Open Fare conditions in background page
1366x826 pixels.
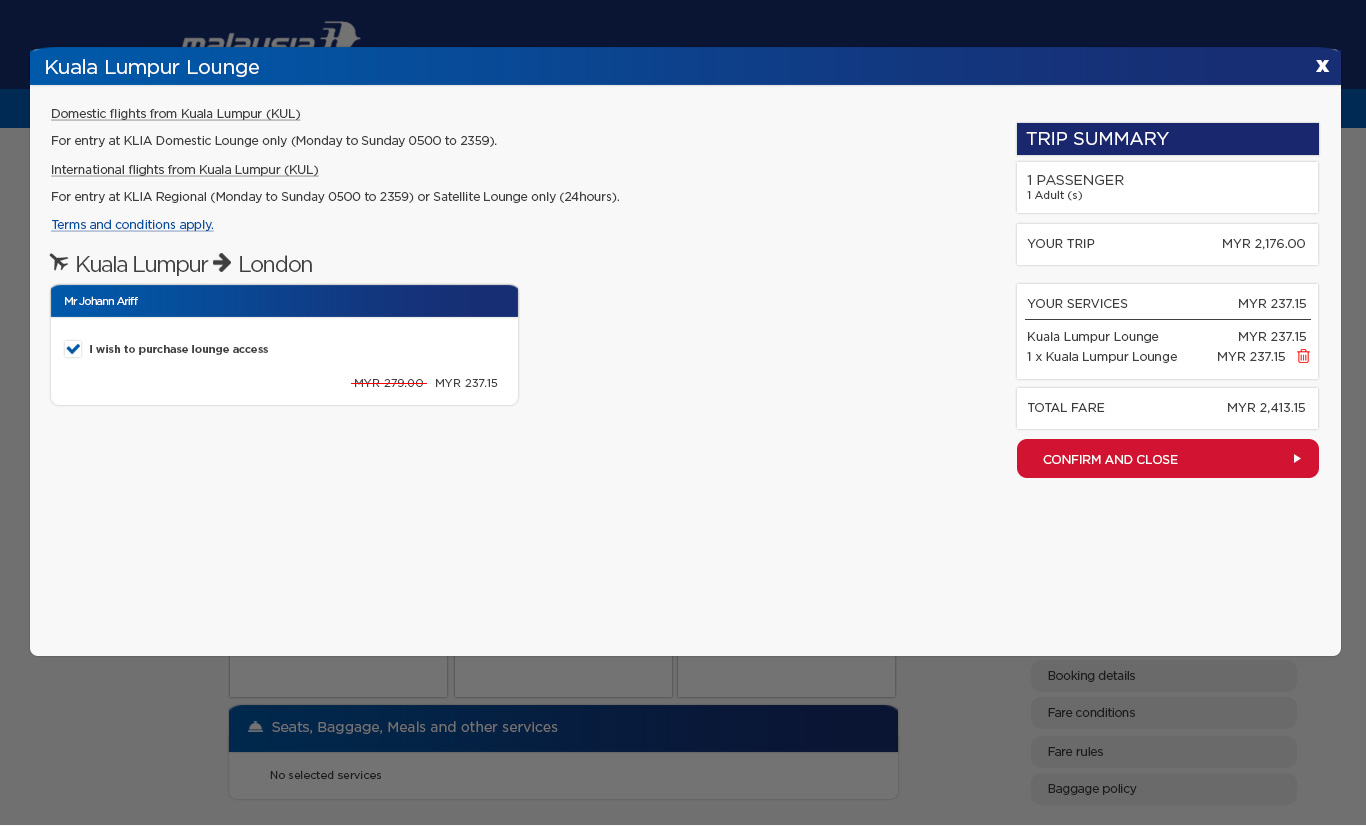[x=1164, y=713]
